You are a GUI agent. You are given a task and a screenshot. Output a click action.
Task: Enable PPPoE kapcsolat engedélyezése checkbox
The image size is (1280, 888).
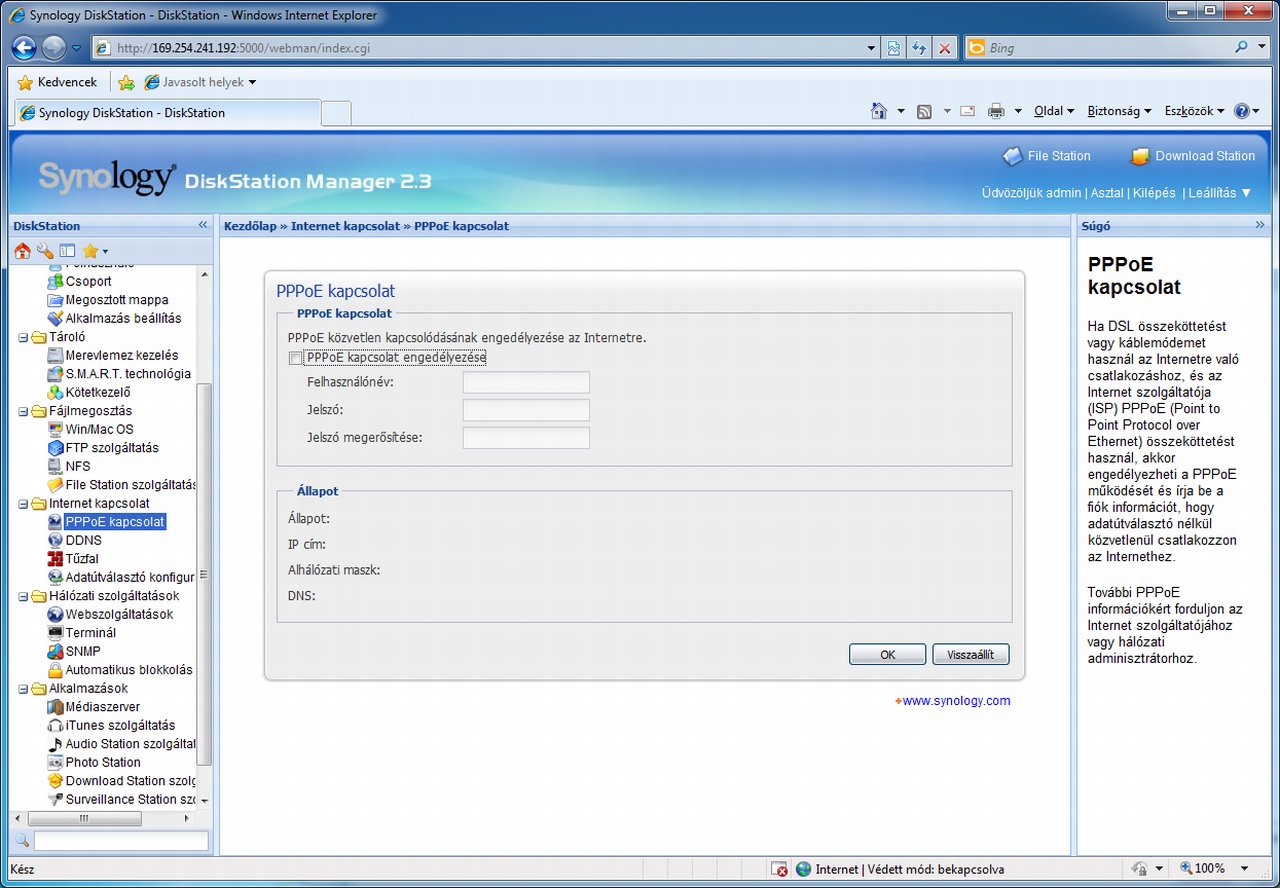point(295,358)
